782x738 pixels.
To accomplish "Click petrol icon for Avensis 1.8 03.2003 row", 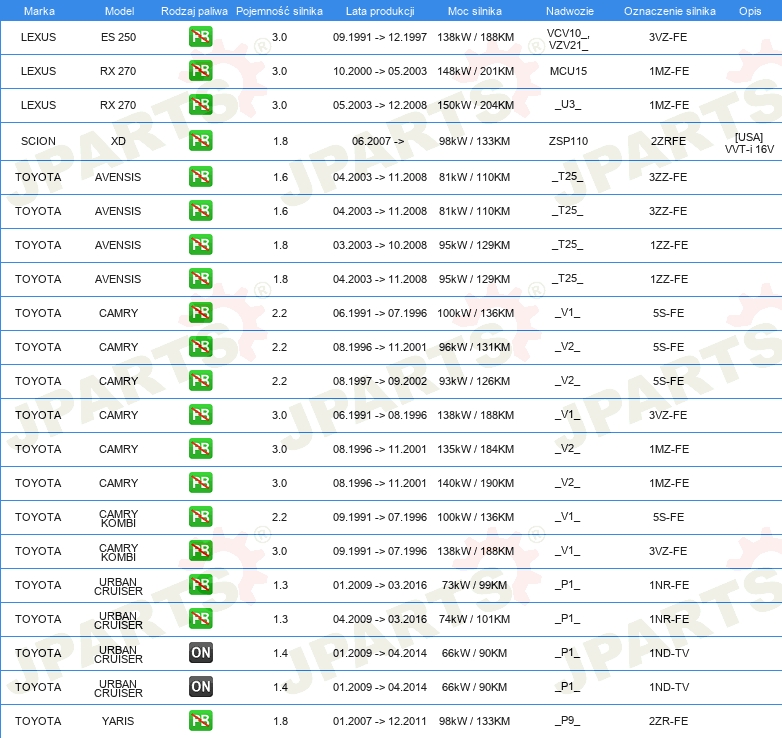I will tap(200, 245).
